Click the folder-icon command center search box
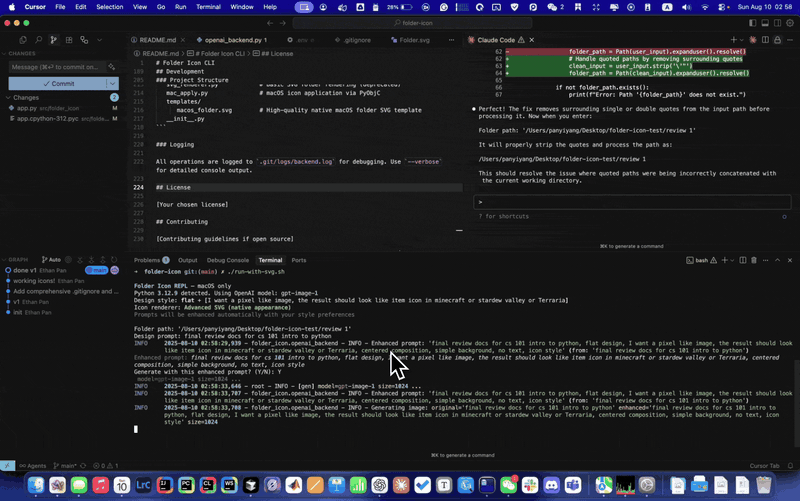The image size is (800, 501). coord(413,23)
